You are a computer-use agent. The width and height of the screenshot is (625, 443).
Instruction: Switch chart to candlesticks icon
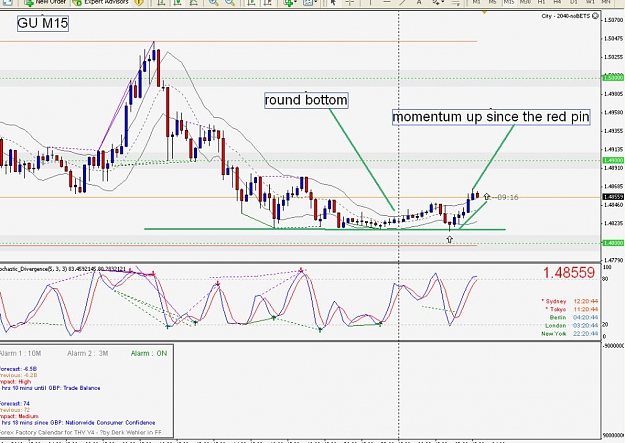(x=178, y=2)
